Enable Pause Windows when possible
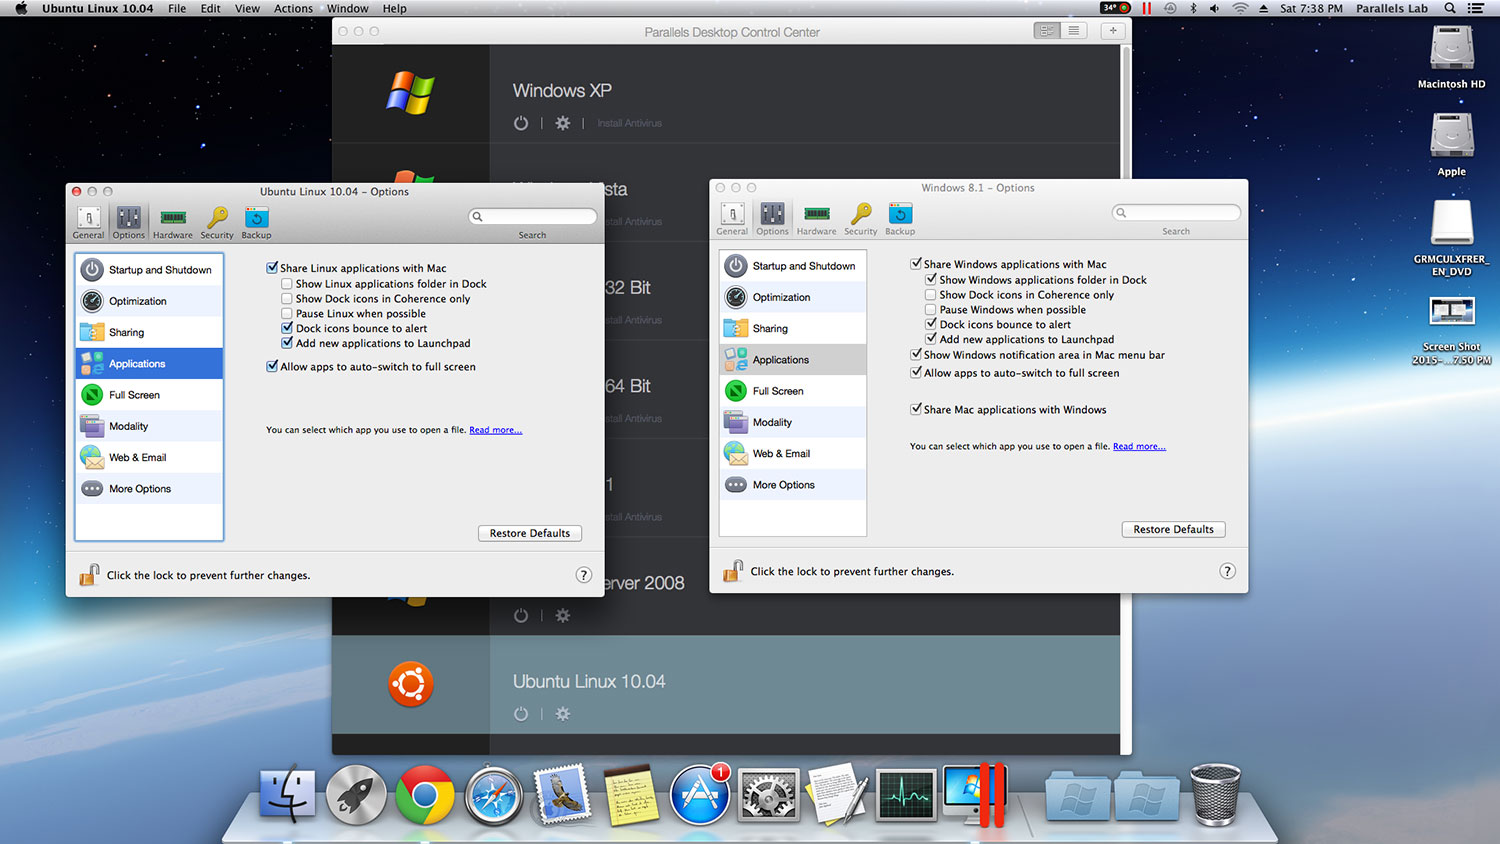1500x844 pixels. point(931,310)
